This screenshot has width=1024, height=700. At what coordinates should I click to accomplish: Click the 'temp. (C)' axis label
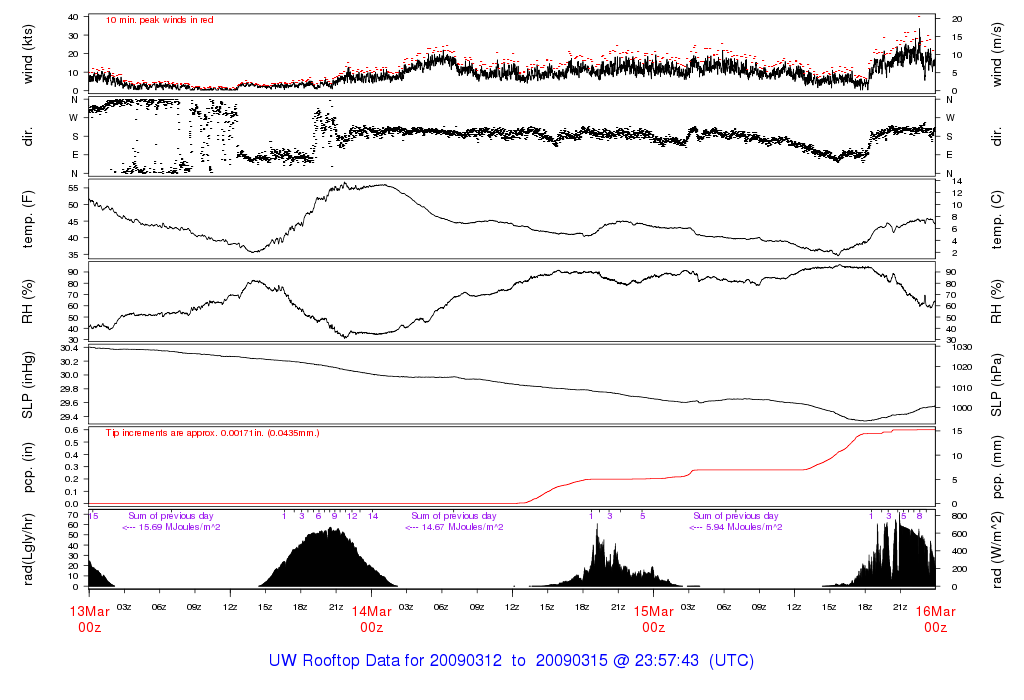click(x=996, y=220)
